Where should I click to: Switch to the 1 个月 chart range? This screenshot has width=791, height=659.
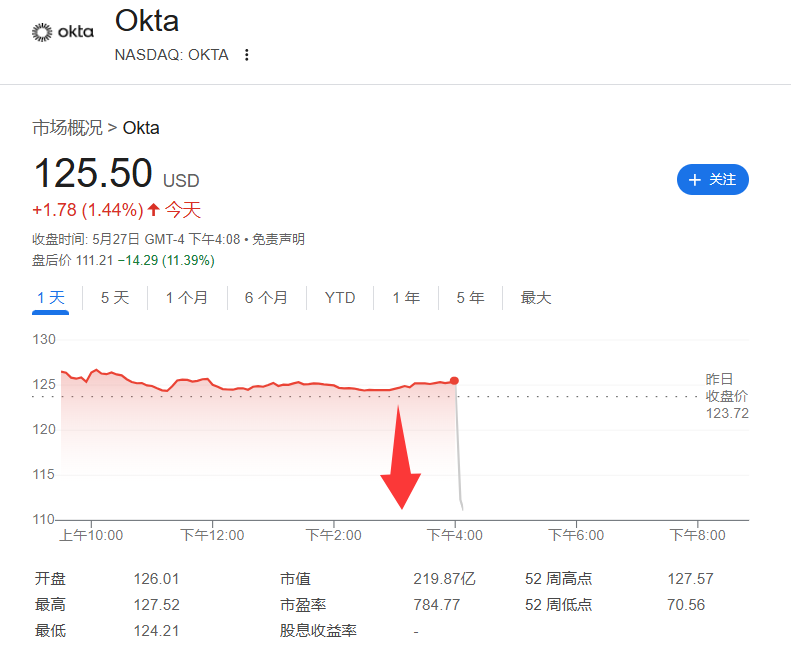[187, 298]
